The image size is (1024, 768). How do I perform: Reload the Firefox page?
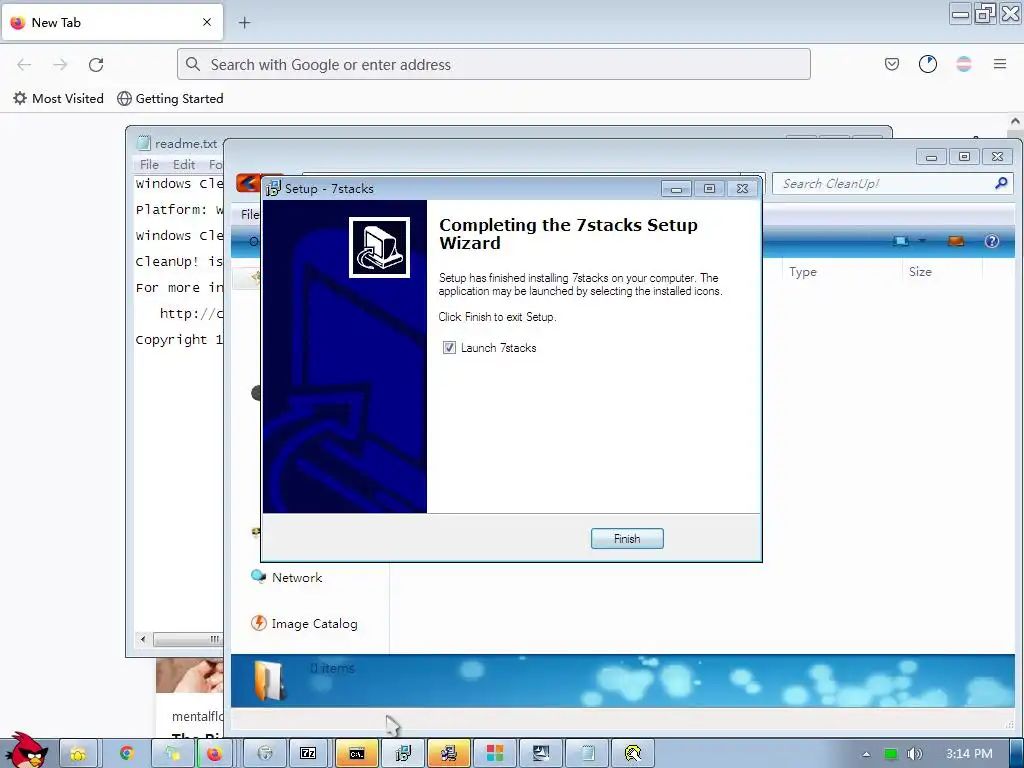[x=96, y=64]
